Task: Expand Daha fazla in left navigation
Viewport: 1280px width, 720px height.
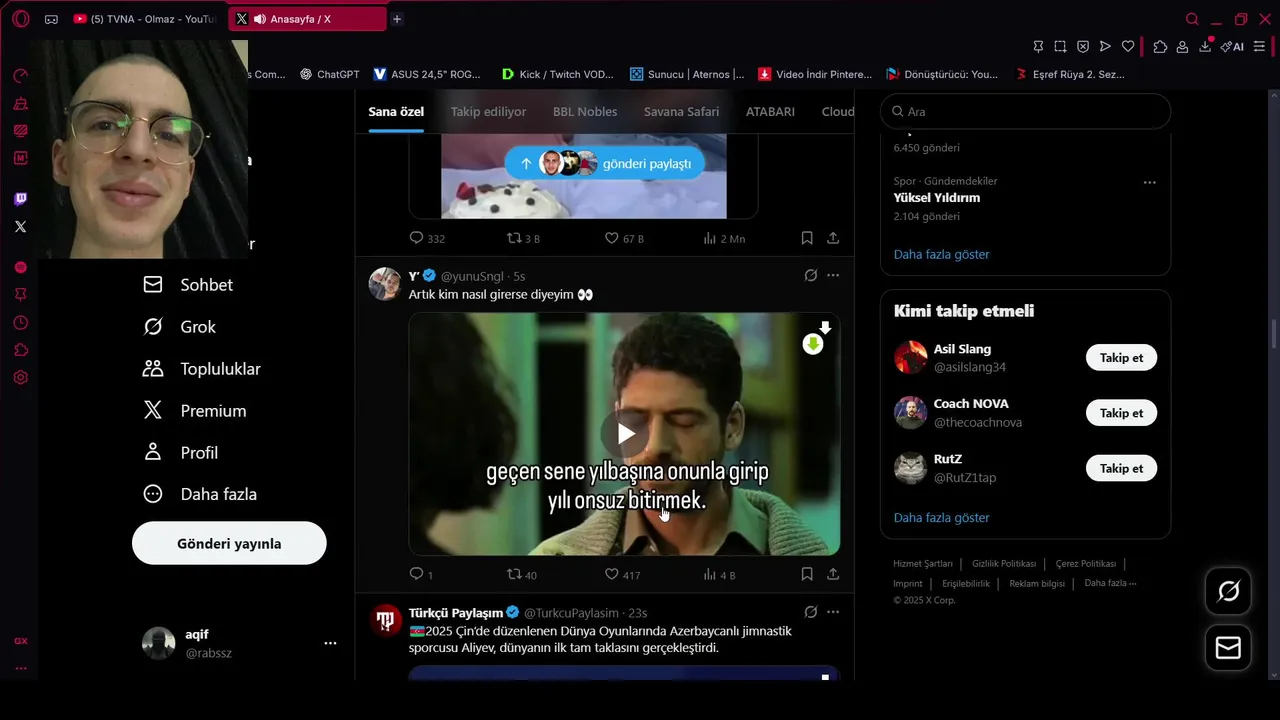Action: tap(200, 494)
